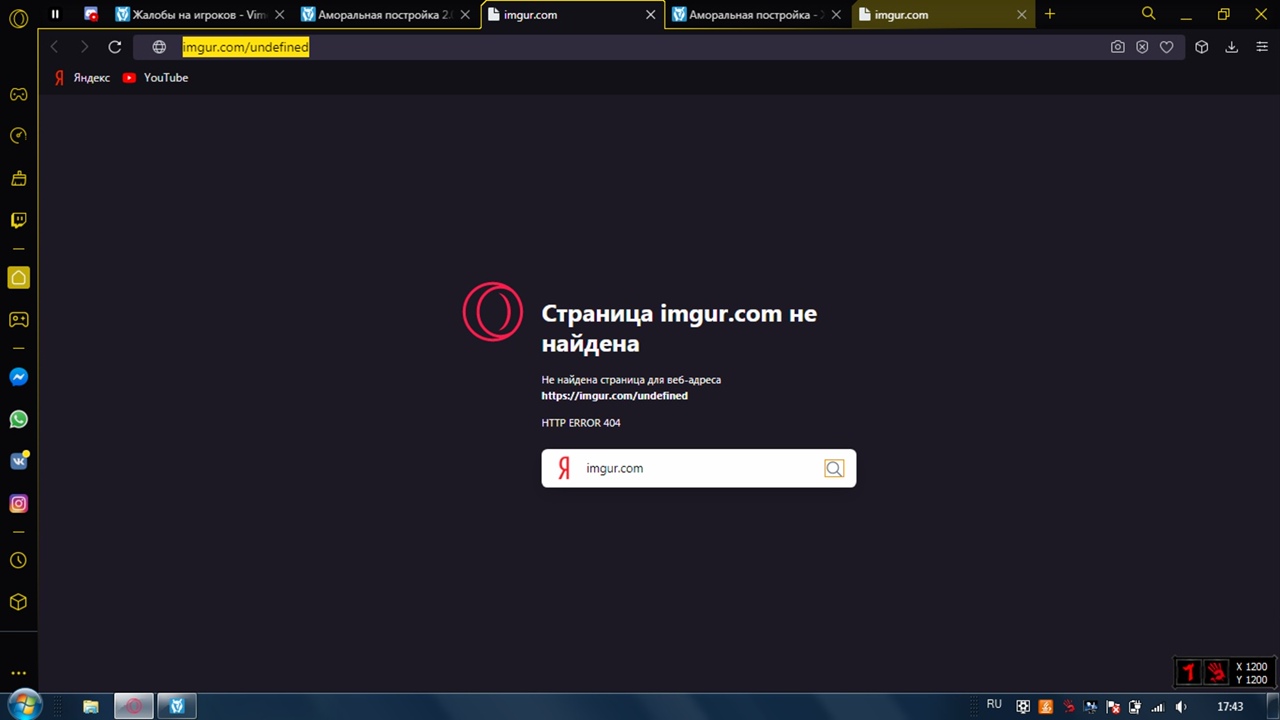Open the network signal tray icon
This screenshot has height=720, width=1280.
point(1159,706)
